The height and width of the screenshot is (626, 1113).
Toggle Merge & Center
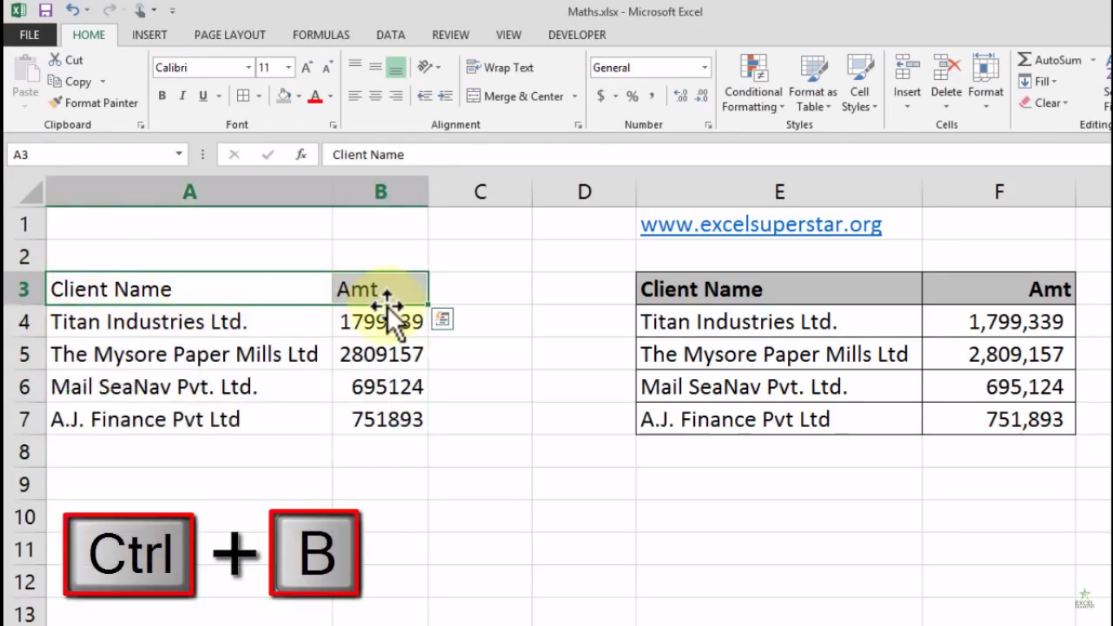pyautogui.click(x=515, y=96)
